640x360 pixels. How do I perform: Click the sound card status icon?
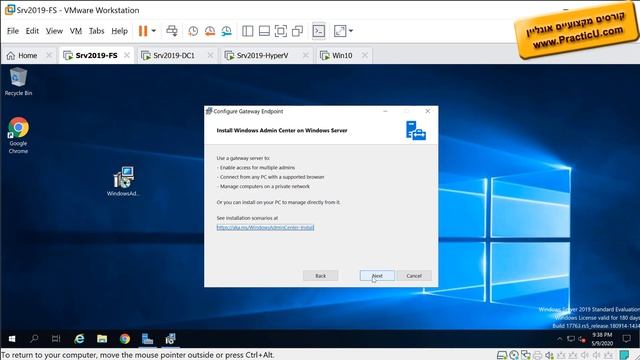click(x=549, y=355)
